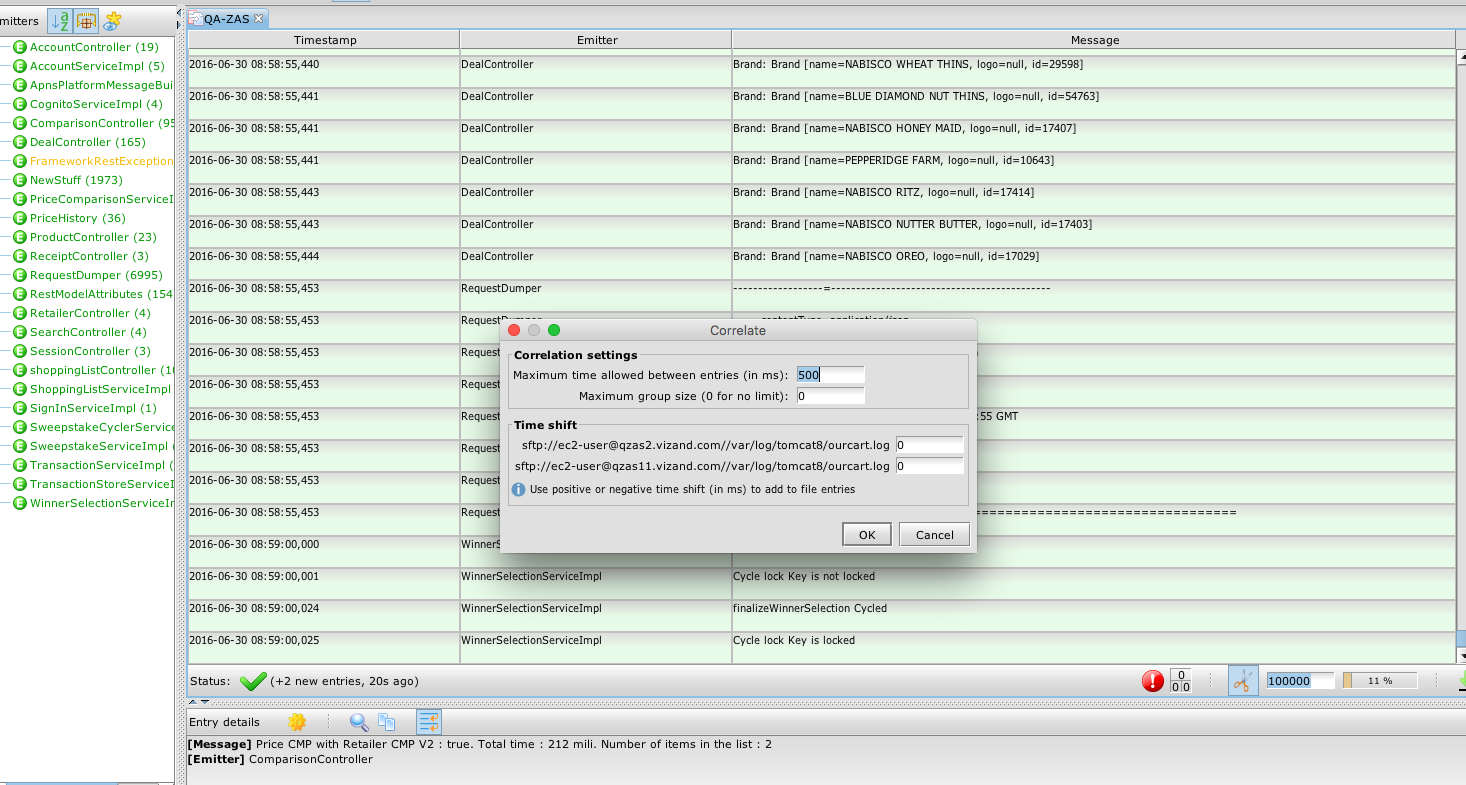This screenshot has height=785, width=1466.
Task: Select SweepstakeCyclerService emitter
Action: click(x=101, y=427)
